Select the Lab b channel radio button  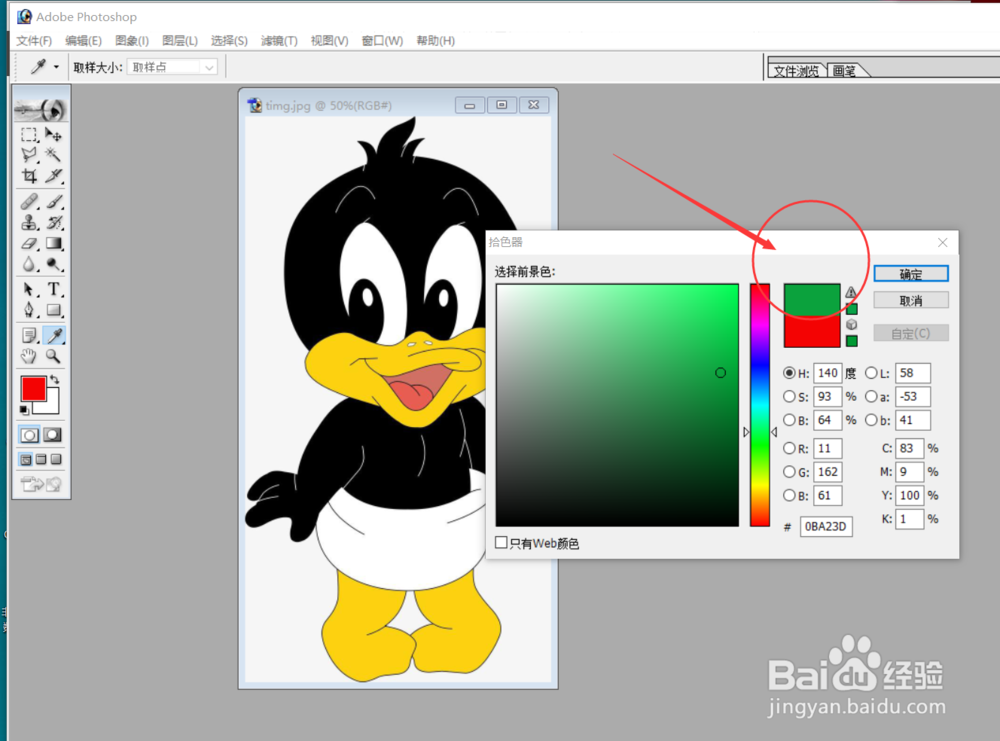[x=871, y=420]
